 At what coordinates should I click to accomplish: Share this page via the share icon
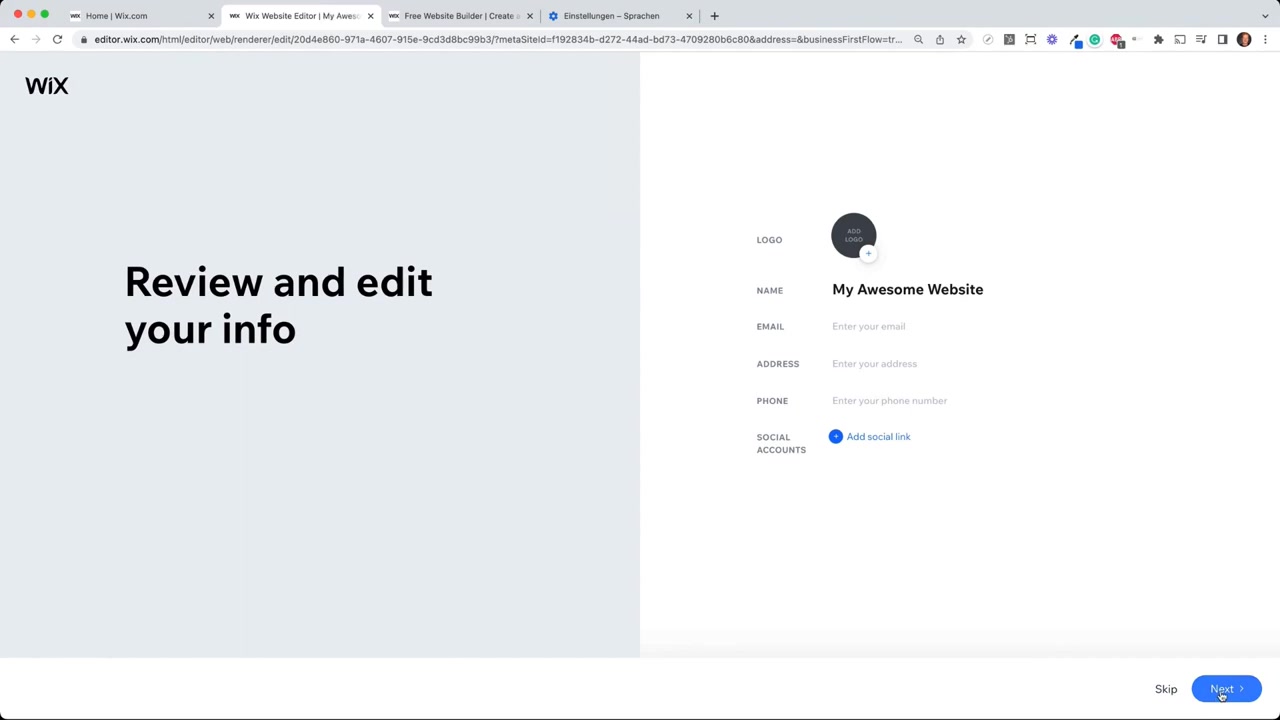coord(940,40)
